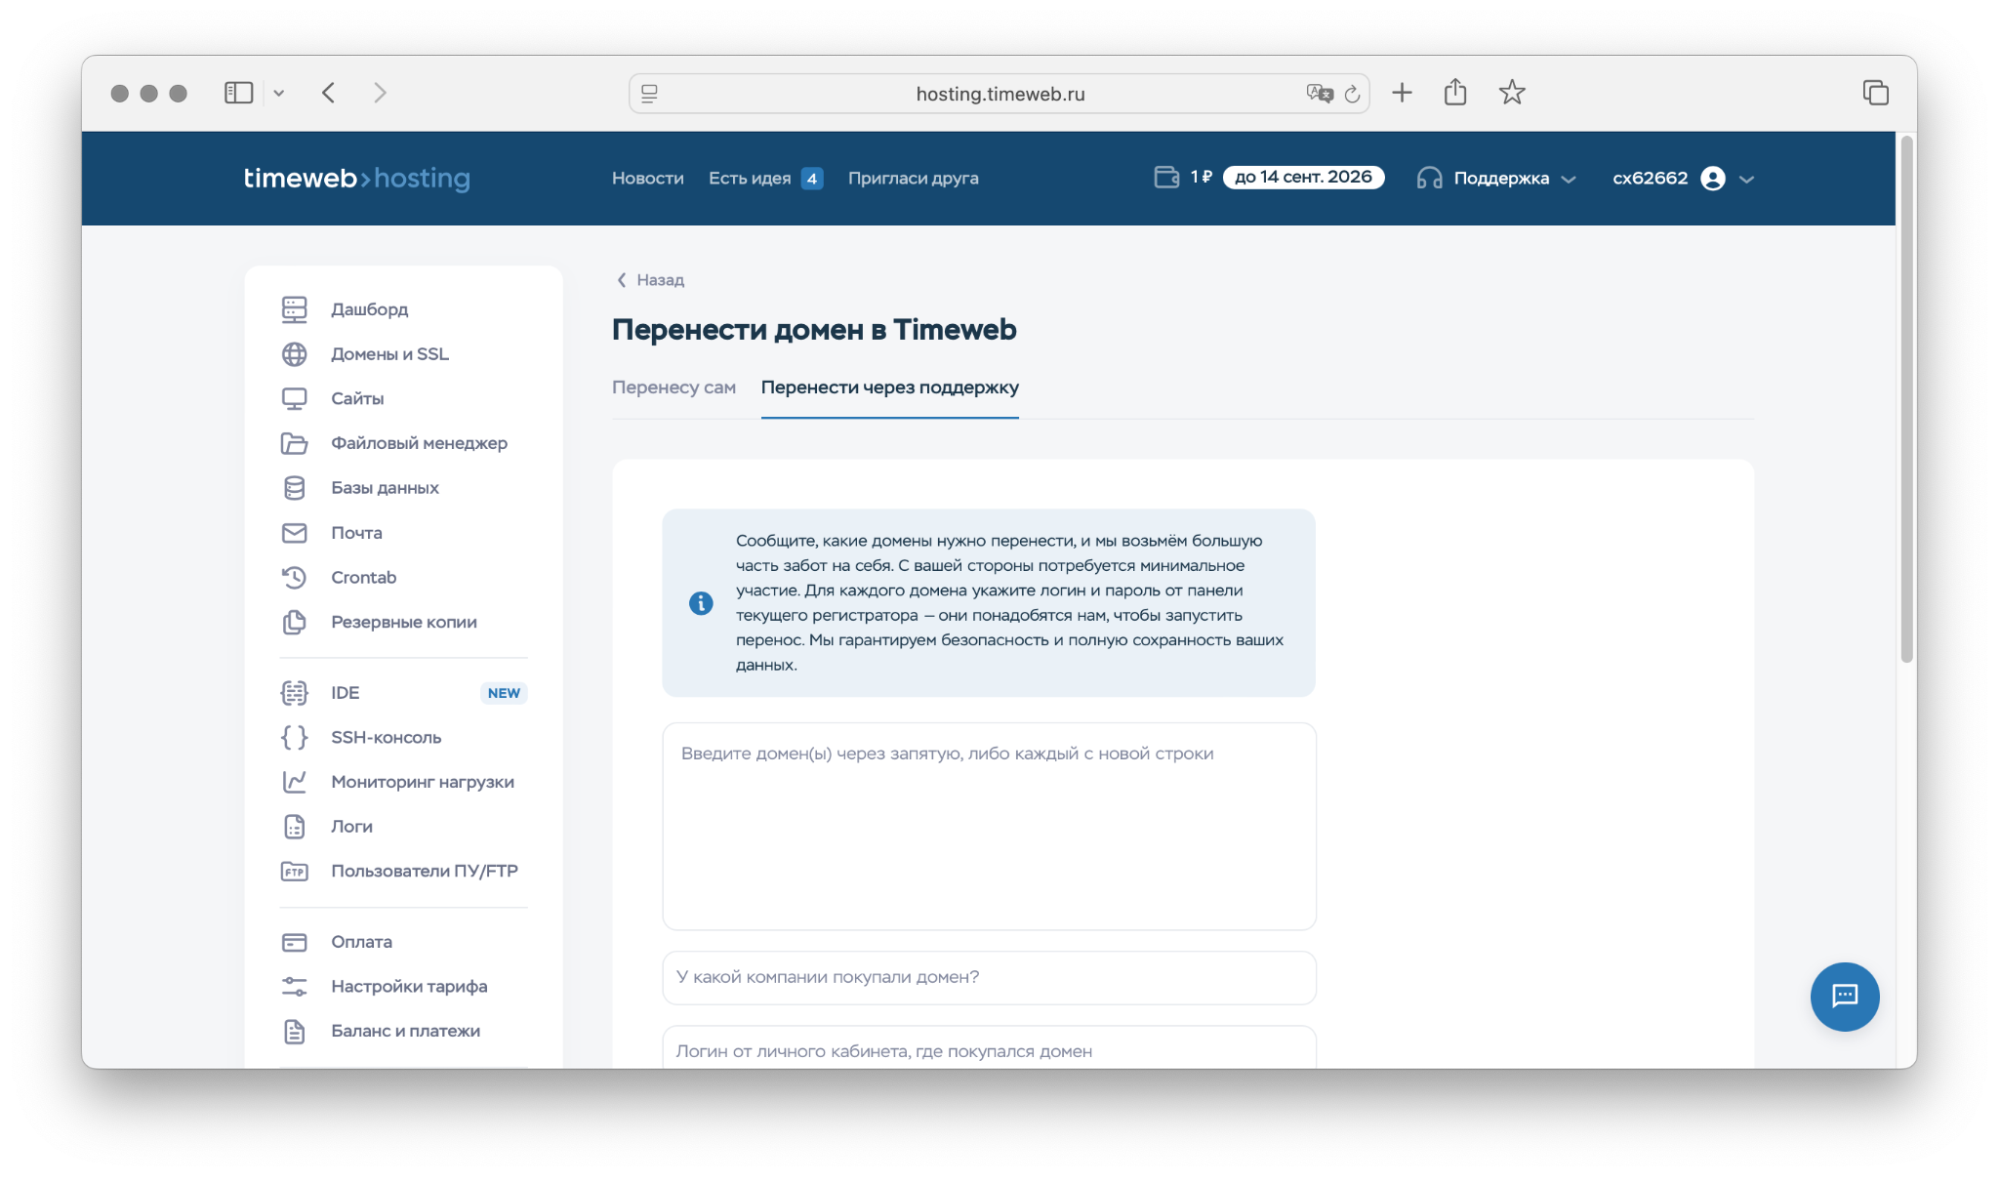Open the Dashboard icon in sidebar
1999x1178 pixels.
tap(294, 309)
